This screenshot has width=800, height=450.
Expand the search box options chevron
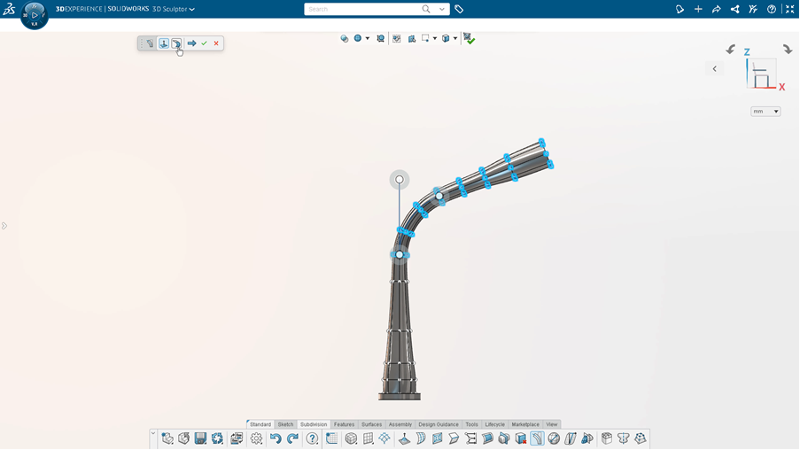pos(442,9)
